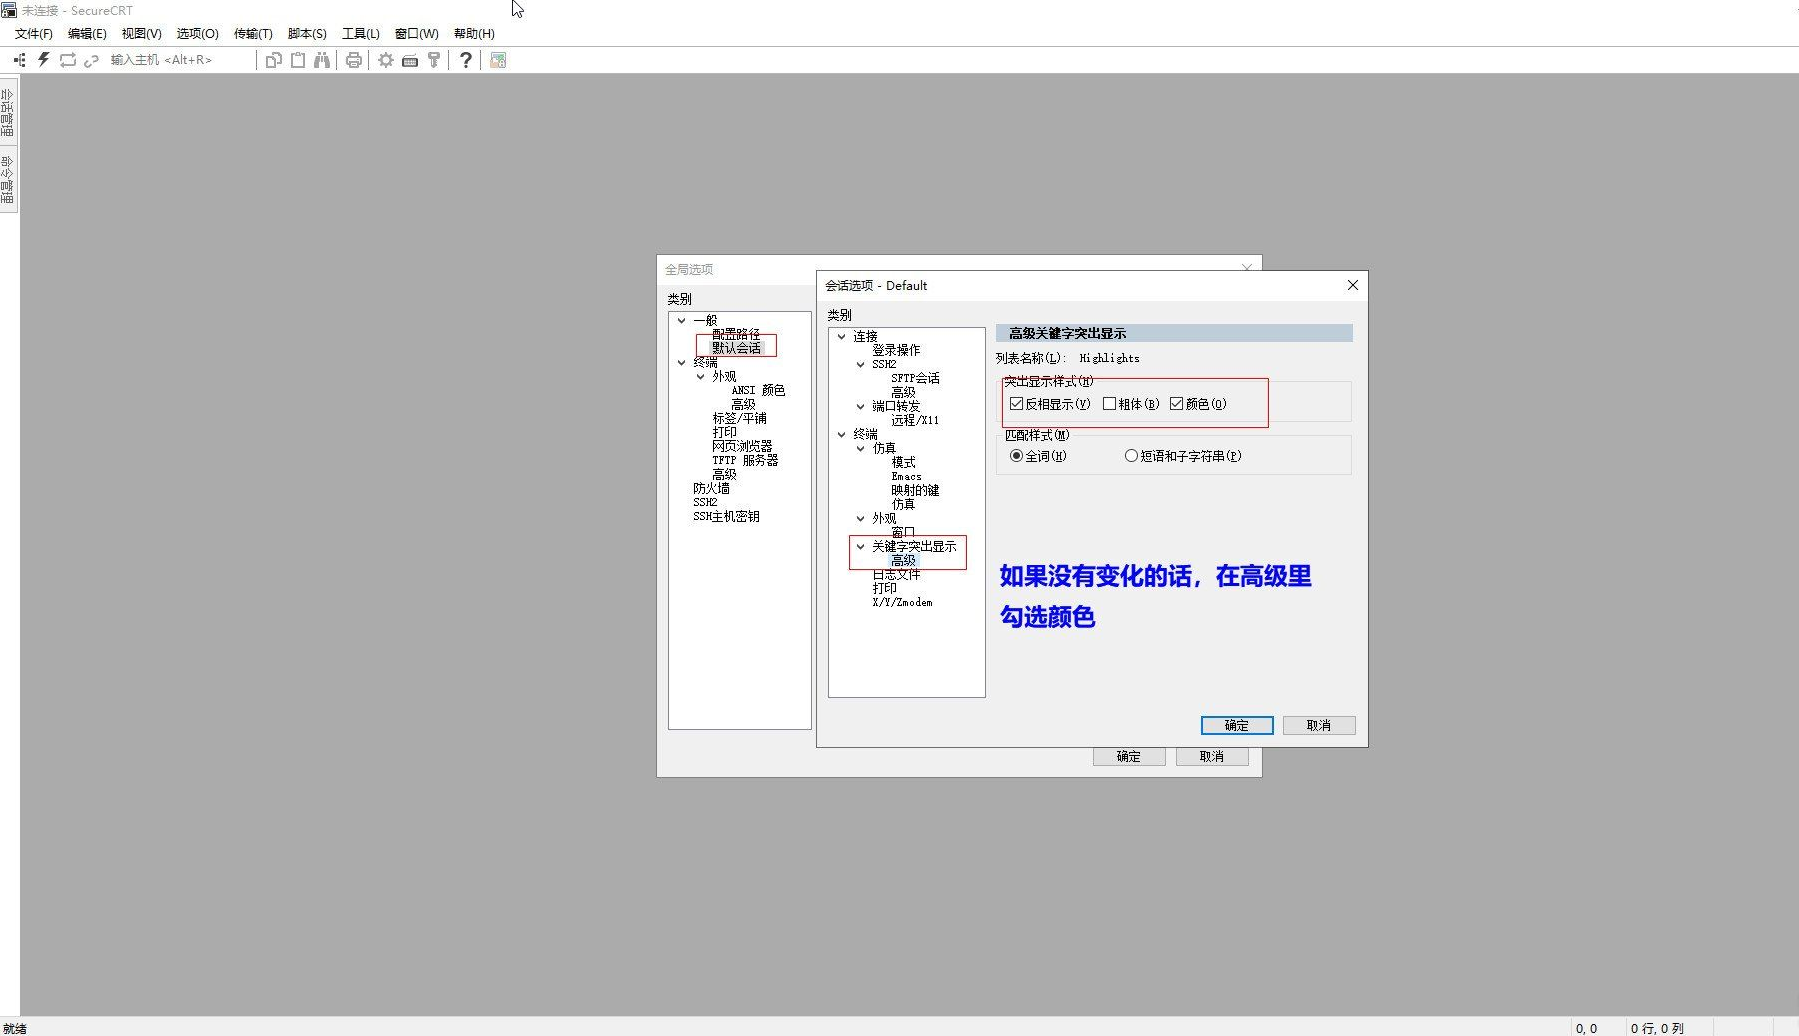Click the keyboard keymap editor icon
This screenshot has height=1036, width=1799.
[410, 60]
